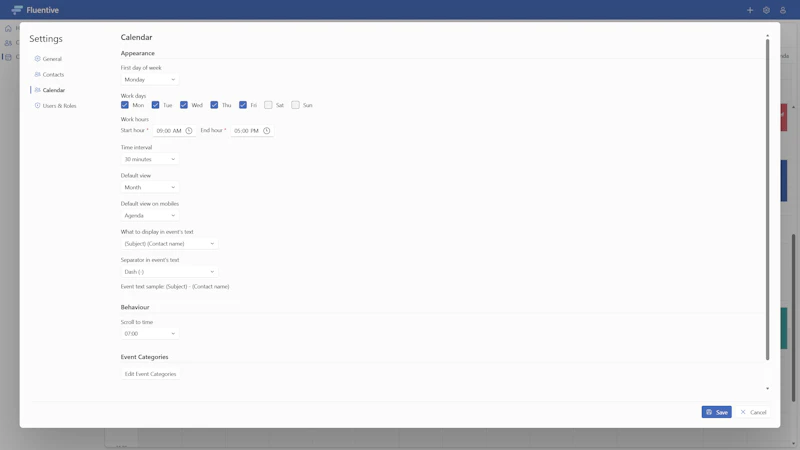Click the Fluentive logo icon
The height and width of the screenshot is (450, 800).
click(17, 10)
